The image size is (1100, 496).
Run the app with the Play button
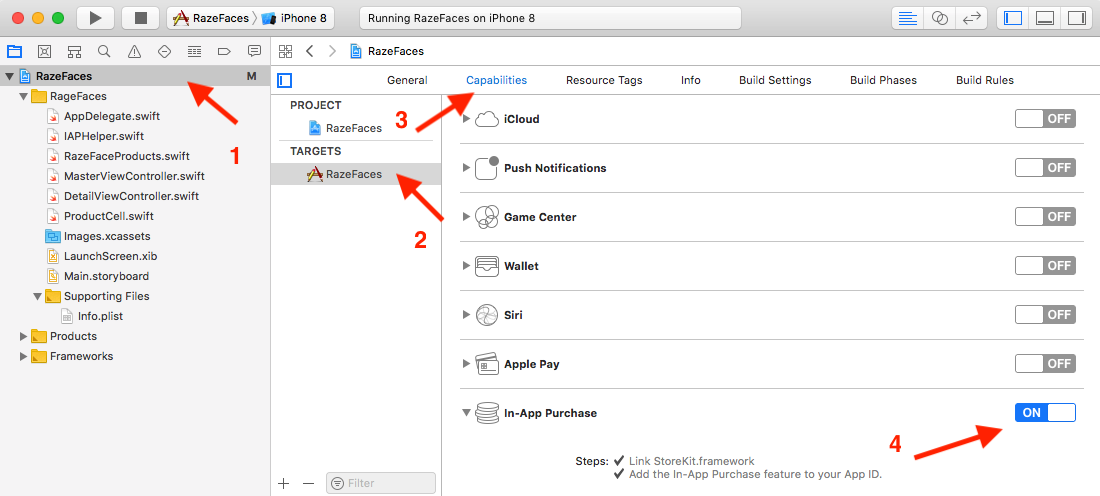click(95, 18)
